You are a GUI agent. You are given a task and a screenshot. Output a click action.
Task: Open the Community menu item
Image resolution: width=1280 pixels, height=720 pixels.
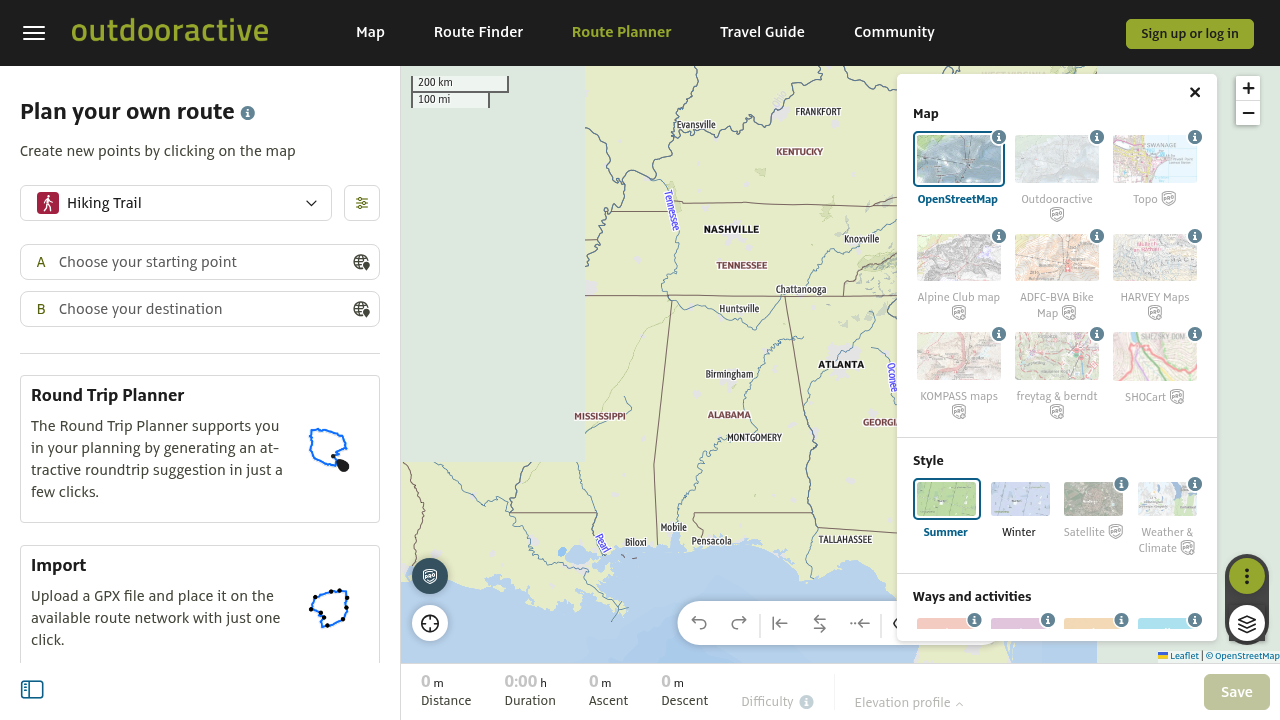point(894,32)
